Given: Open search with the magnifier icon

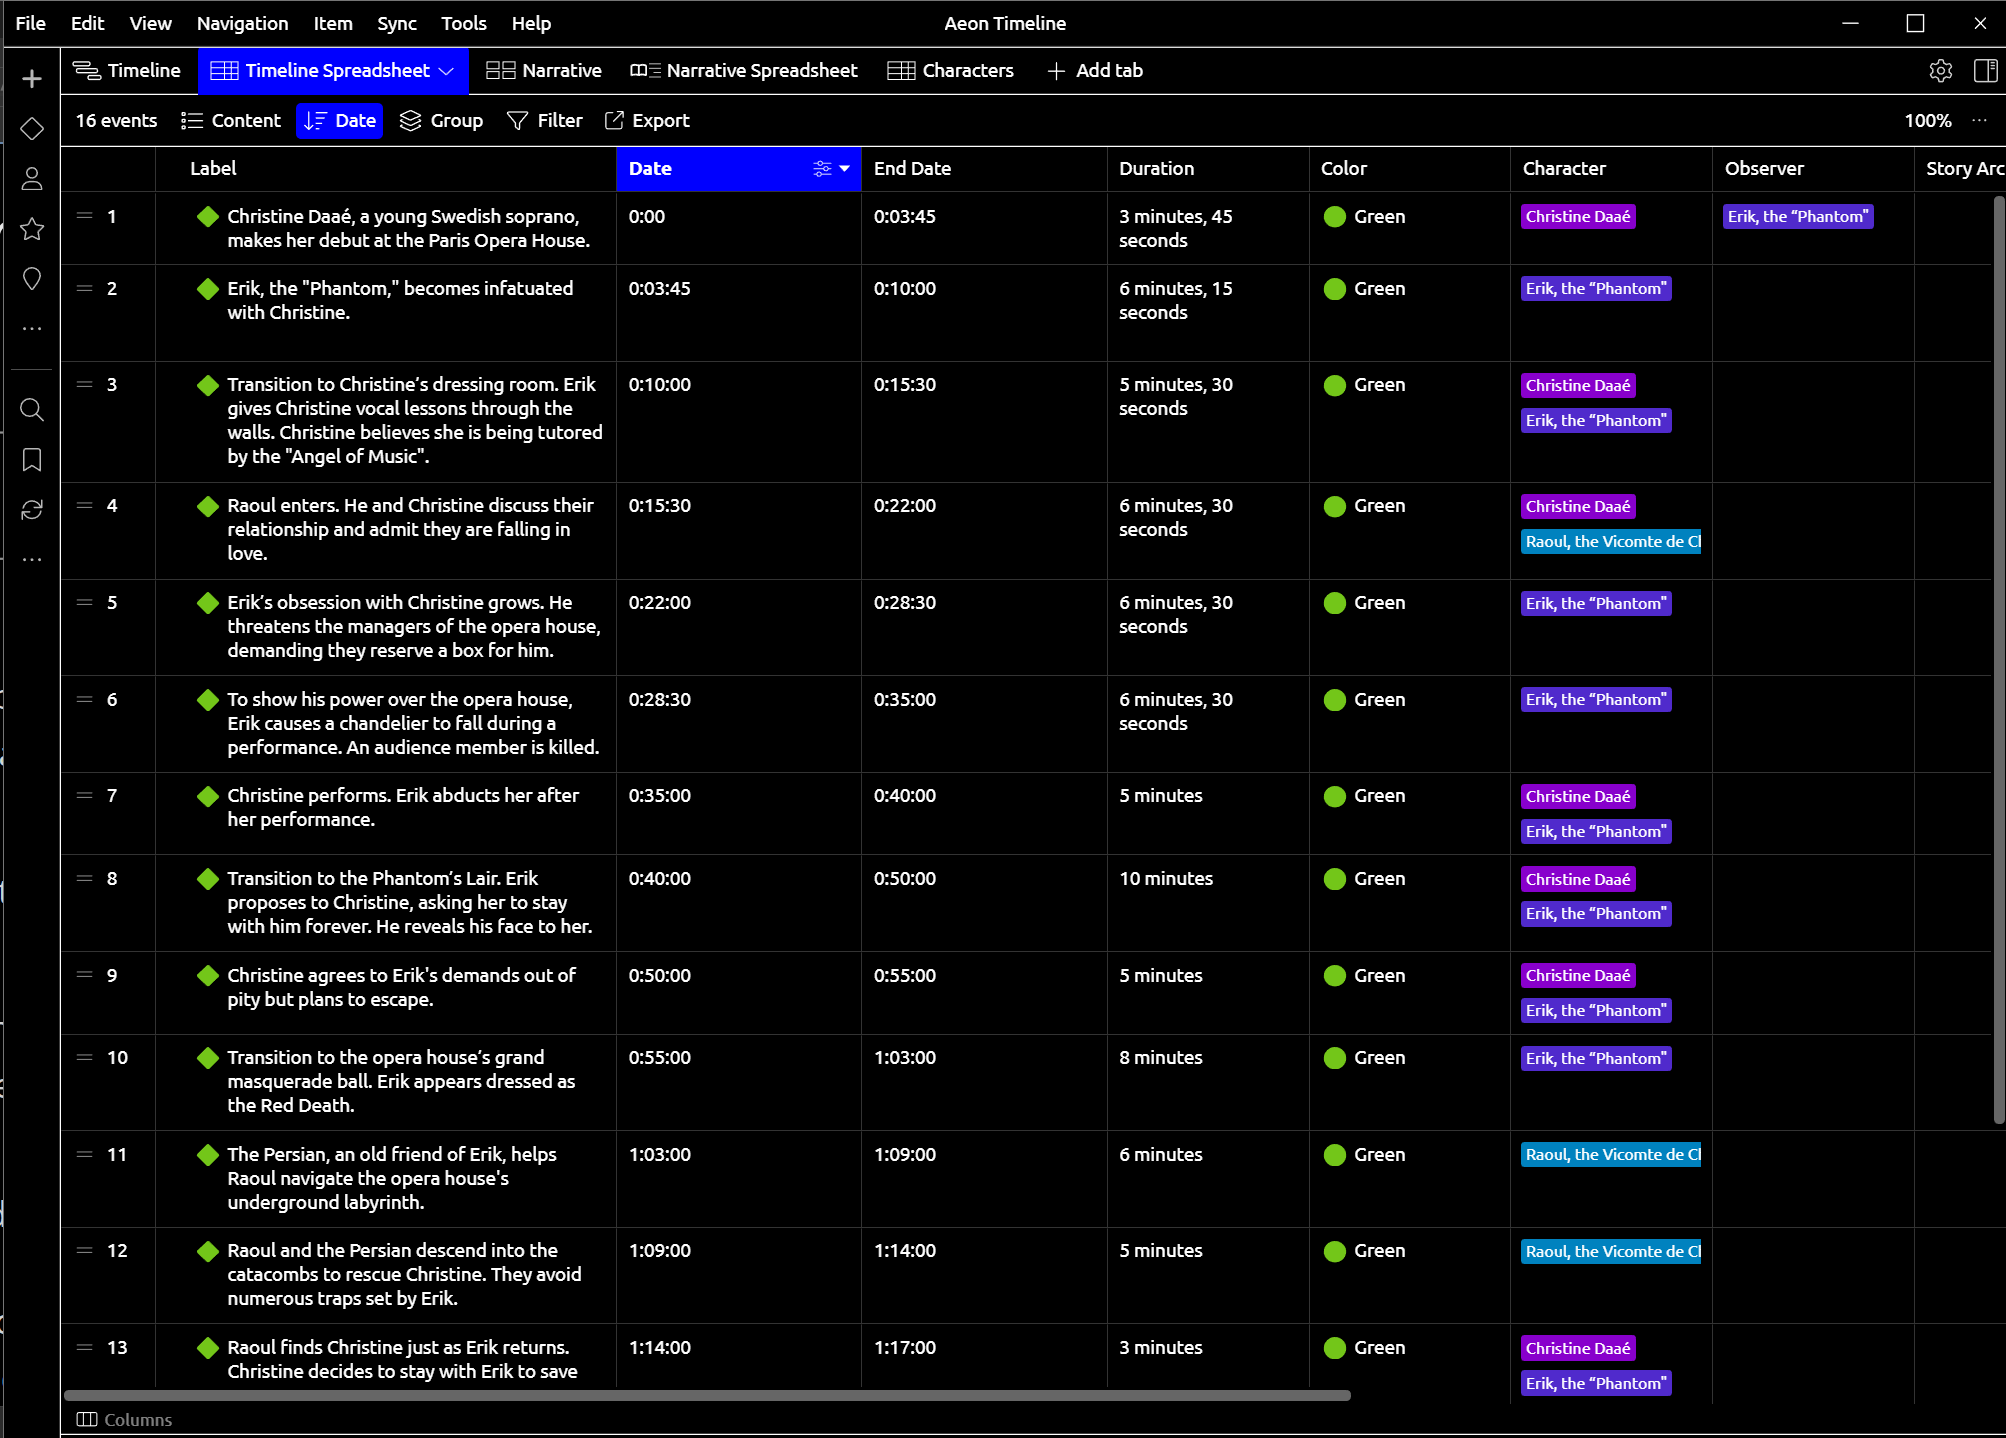Looking at the screenshot, I should point(32,409).
